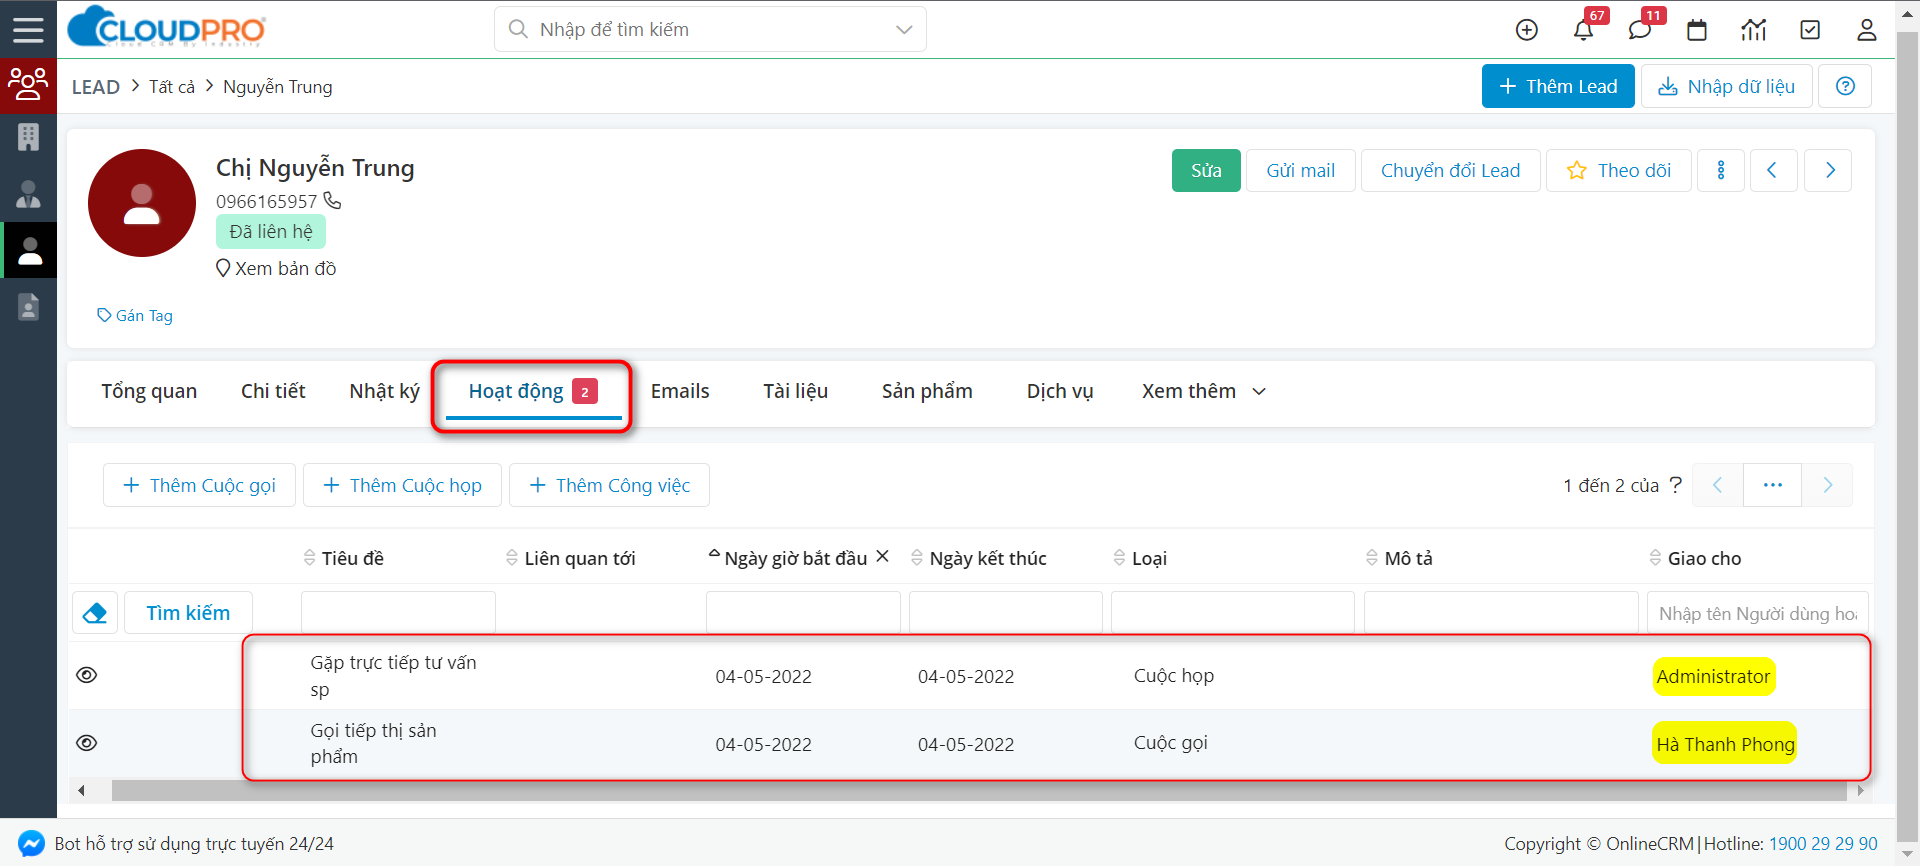
Task: Open pagination ellipsis page options
Action: (x=1773, y=485)
